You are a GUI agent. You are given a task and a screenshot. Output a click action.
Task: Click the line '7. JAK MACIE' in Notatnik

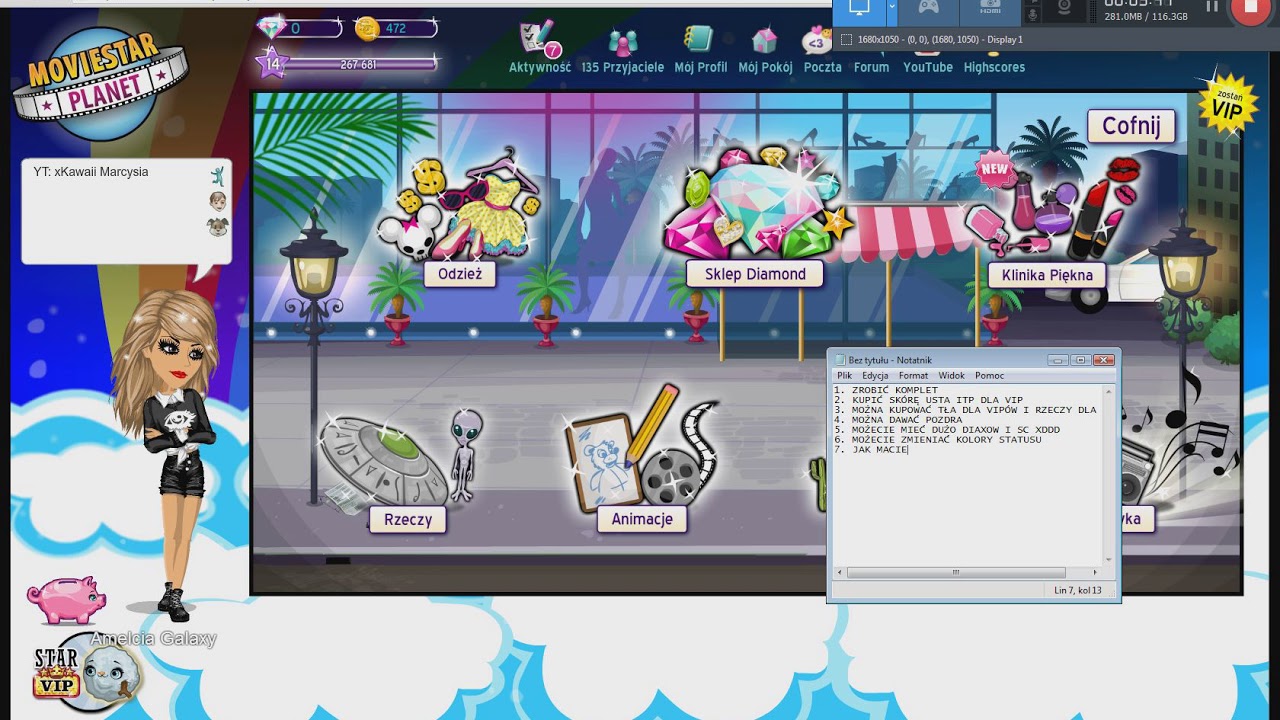871,450
